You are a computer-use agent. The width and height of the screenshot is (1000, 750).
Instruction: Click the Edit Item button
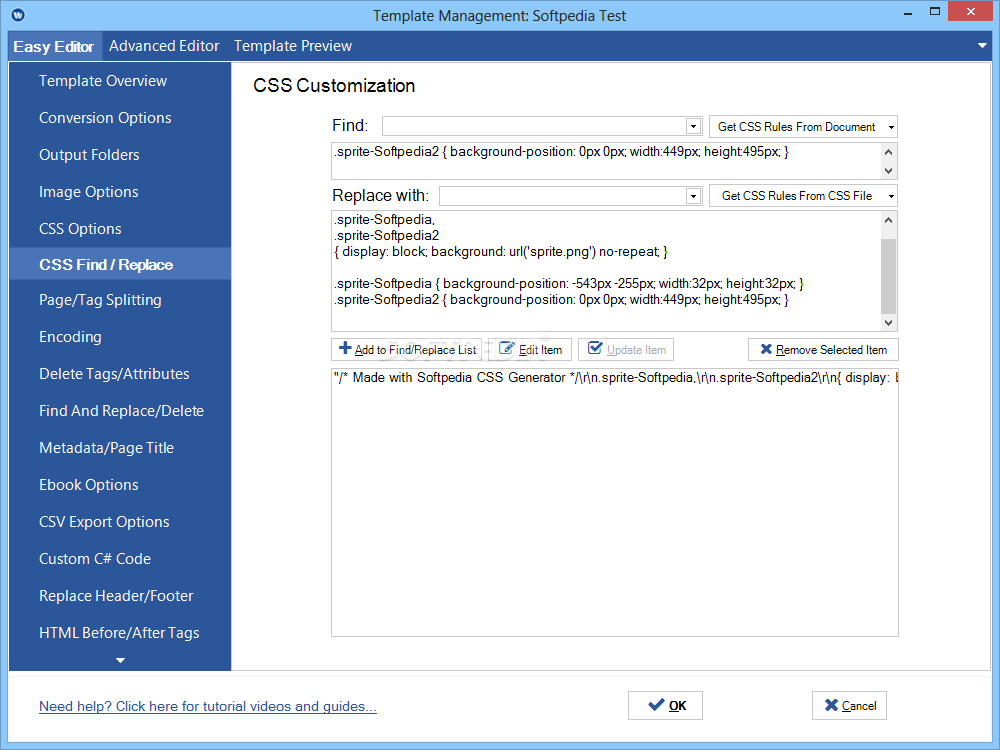pyautogui.click(x=529, y=349)
